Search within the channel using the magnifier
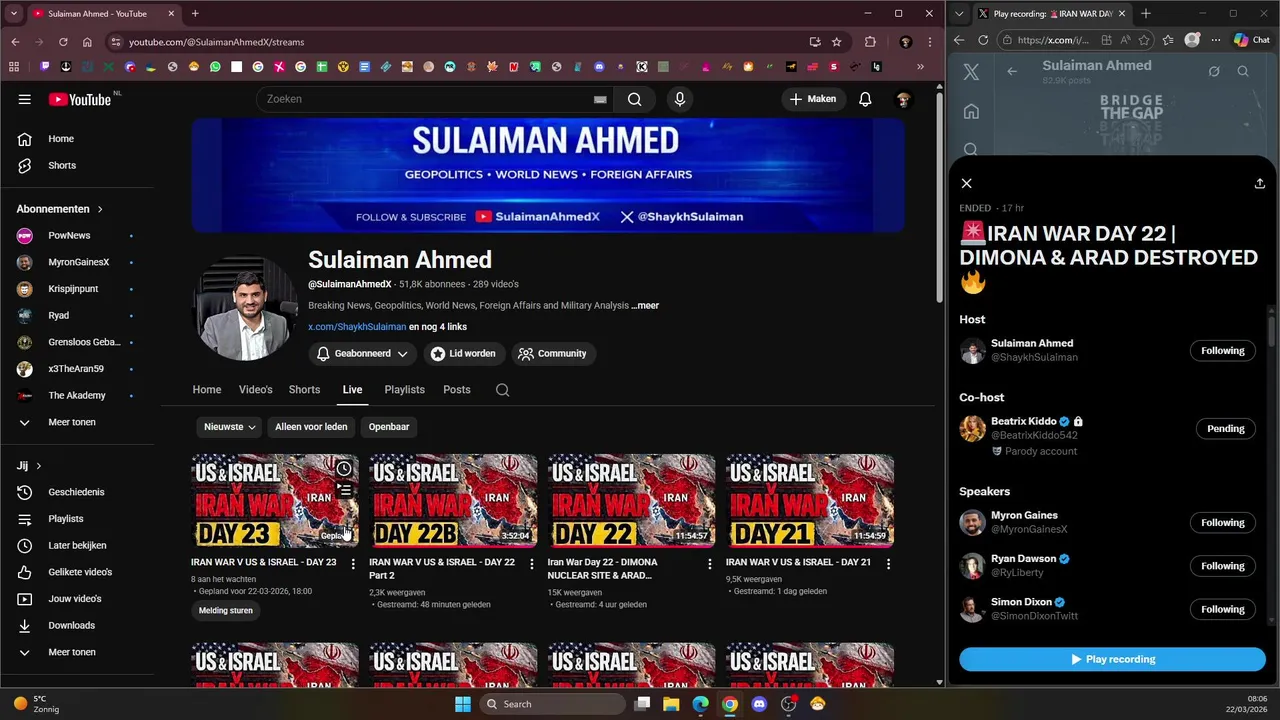 [x=502, y=390]
